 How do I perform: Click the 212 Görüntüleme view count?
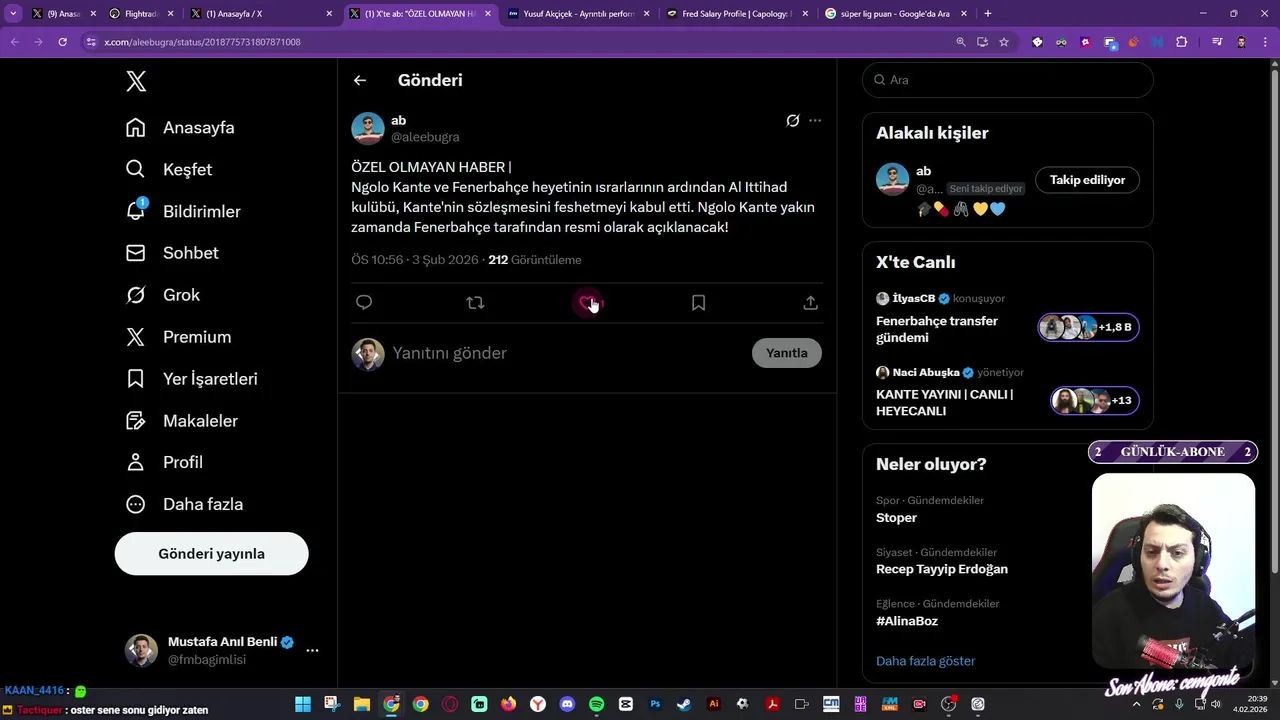(534, 260)
